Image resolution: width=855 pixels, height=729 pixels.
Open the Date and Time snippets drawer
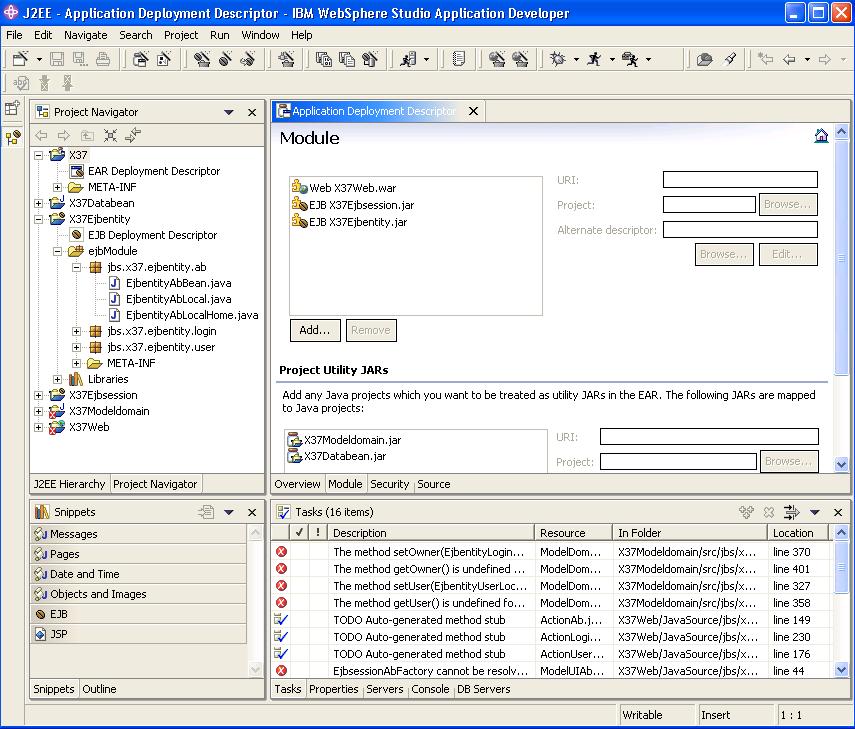pyautogui.click(x=139, y=574)
